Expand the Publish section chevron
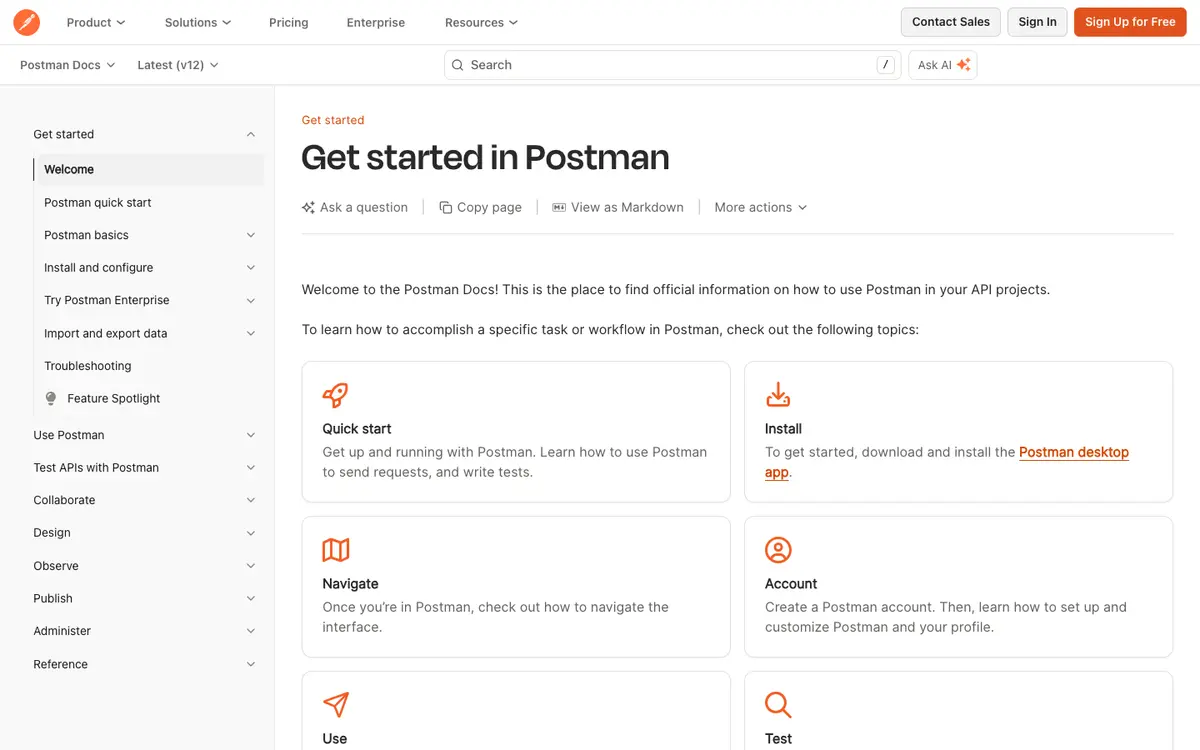1200x750 pixels. coord(251,598)
